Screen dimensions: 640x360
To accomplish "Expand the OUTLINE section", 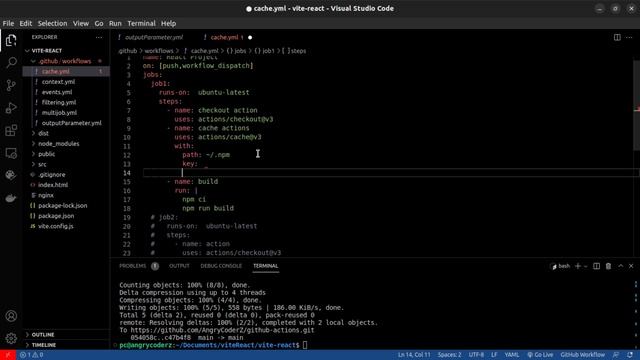I will pos(43,335).
